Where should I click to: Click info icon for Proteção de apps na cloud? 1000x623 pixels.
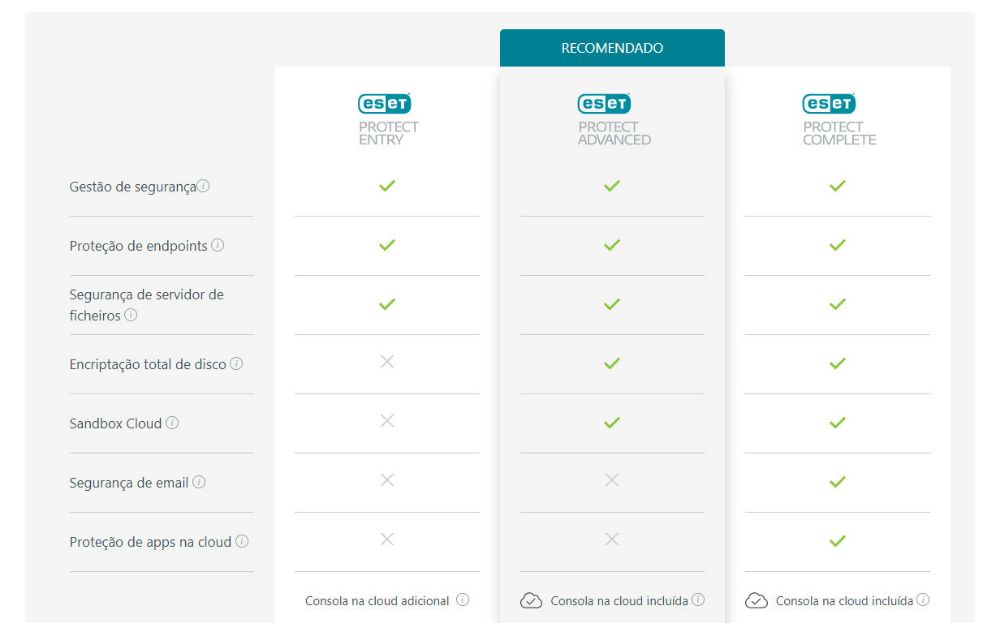[x=242, y=541]
